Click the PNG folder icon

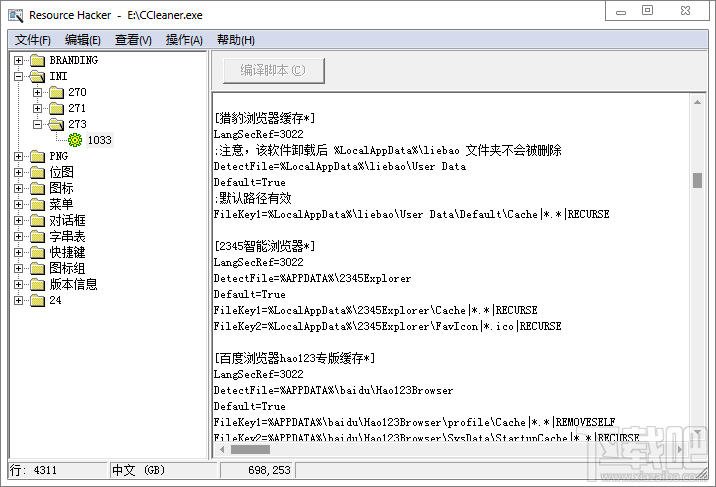[37, 157]
